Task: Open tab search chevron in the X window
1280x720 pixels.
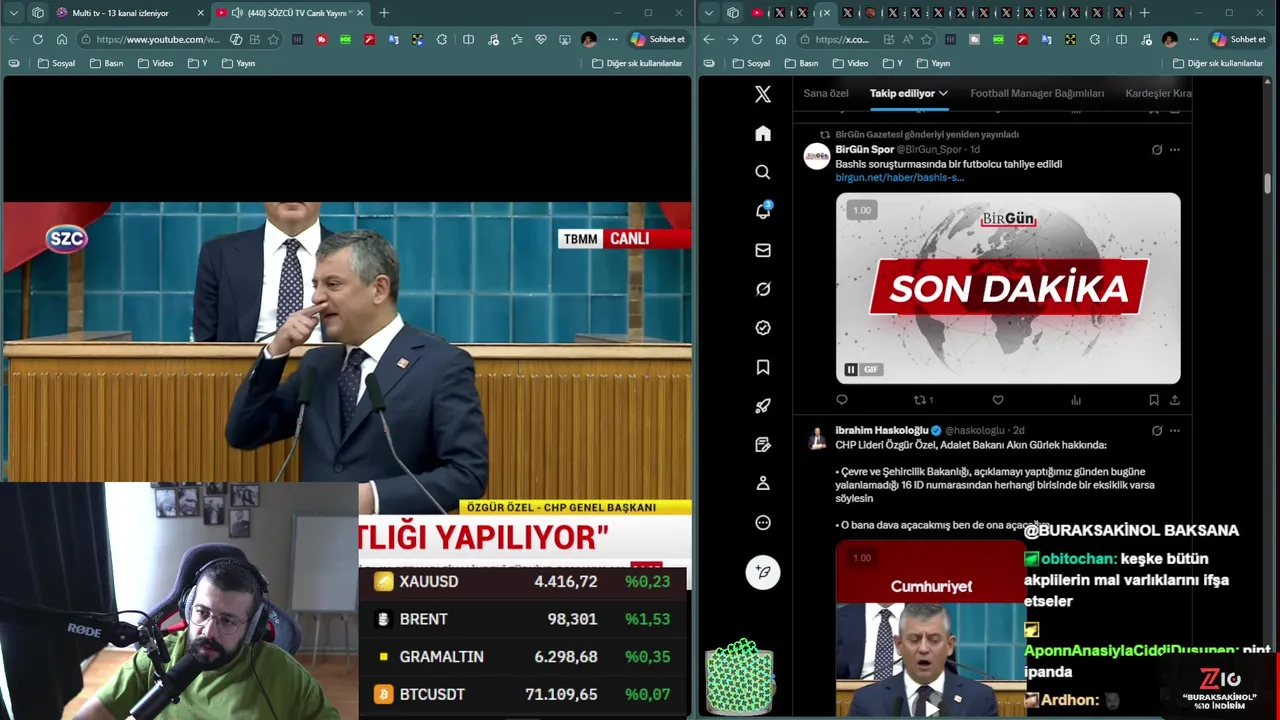Action: (709, 13)
